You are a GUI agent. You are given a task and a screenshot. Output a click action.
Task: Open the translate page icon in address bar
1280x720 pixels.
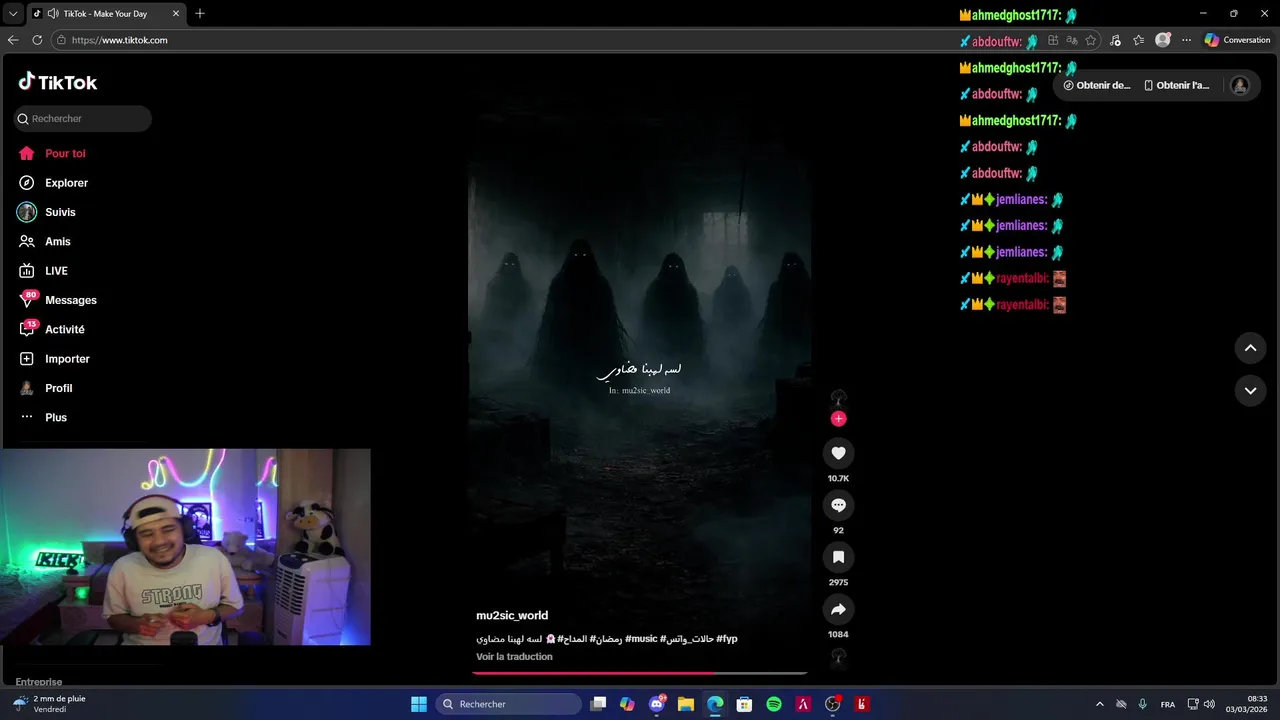coord(1072,40)
